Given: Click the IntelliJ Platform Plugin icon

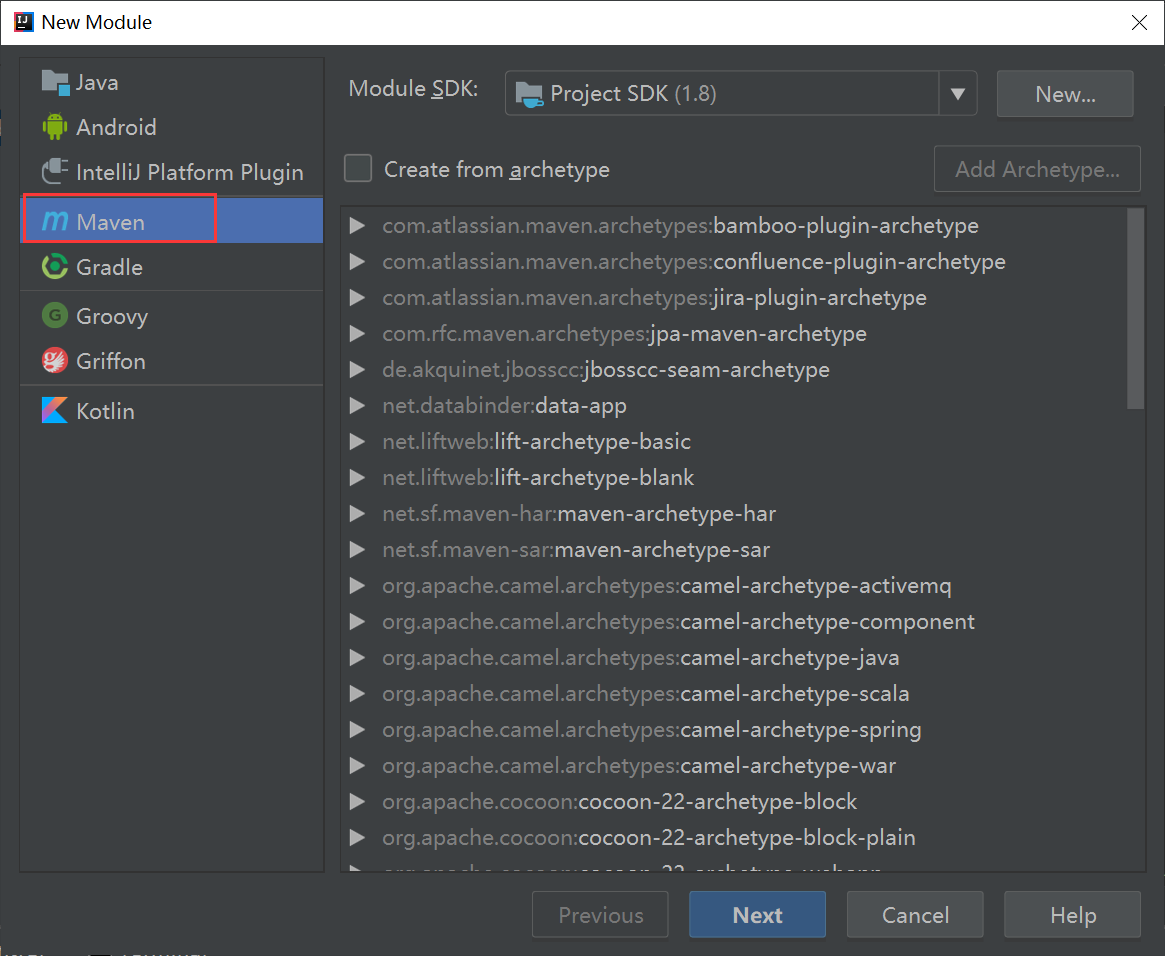Looking at the screenshot, I should coord(55,172).
